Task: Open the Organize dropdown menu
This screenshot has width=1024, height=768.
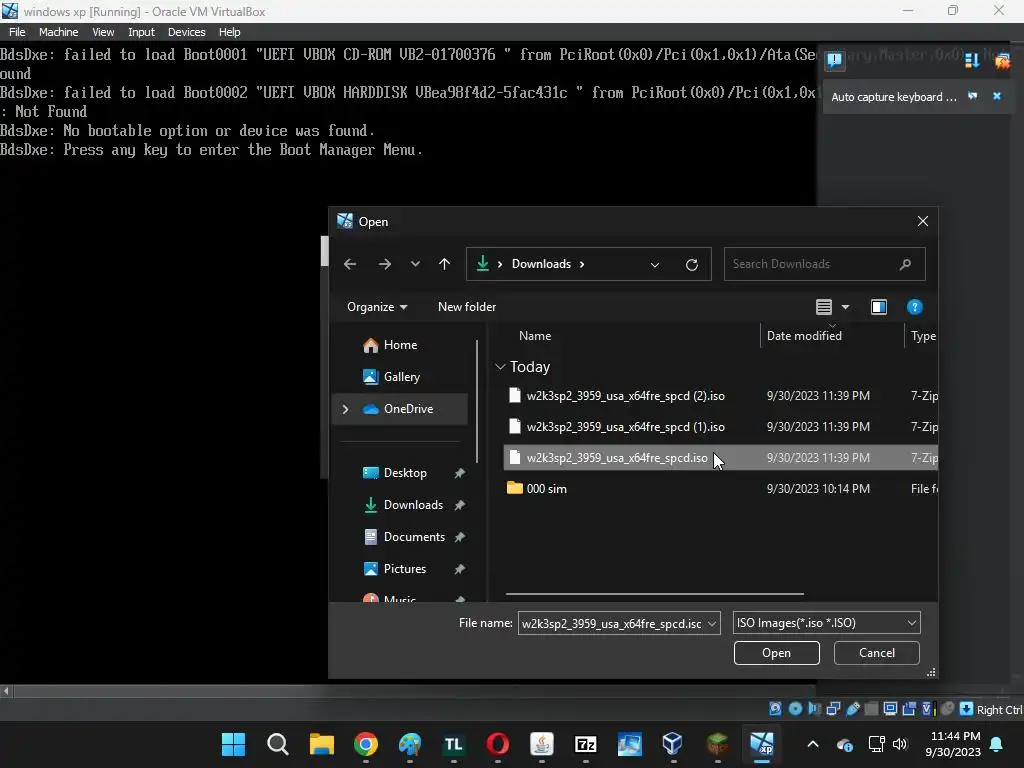Action: tap(377, 307)
